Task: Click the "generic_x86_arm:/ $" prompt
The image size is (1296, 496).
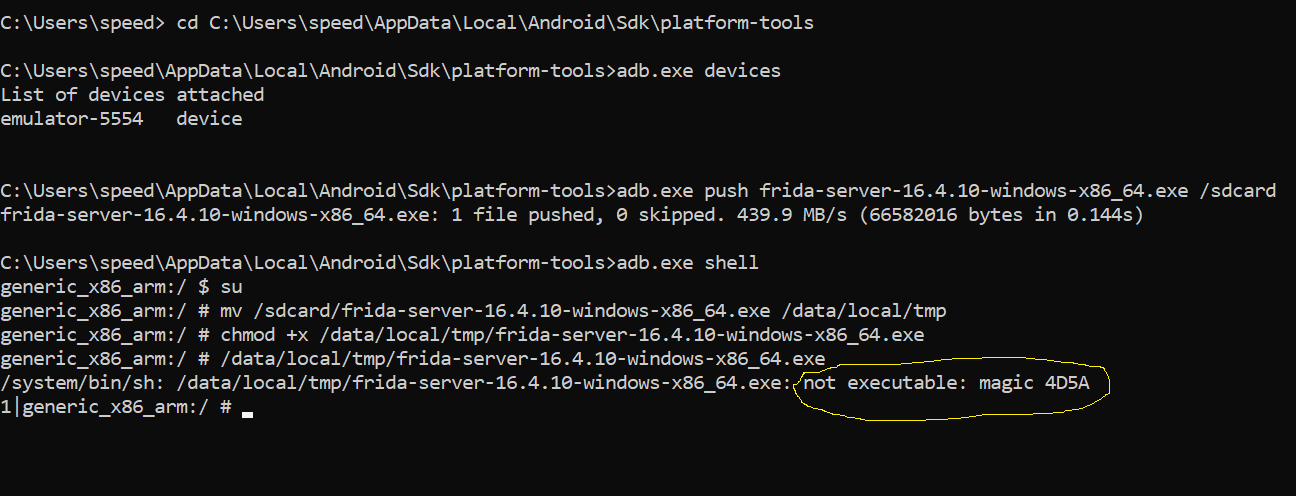Action: pyautogui.click(x=105, y=287)
